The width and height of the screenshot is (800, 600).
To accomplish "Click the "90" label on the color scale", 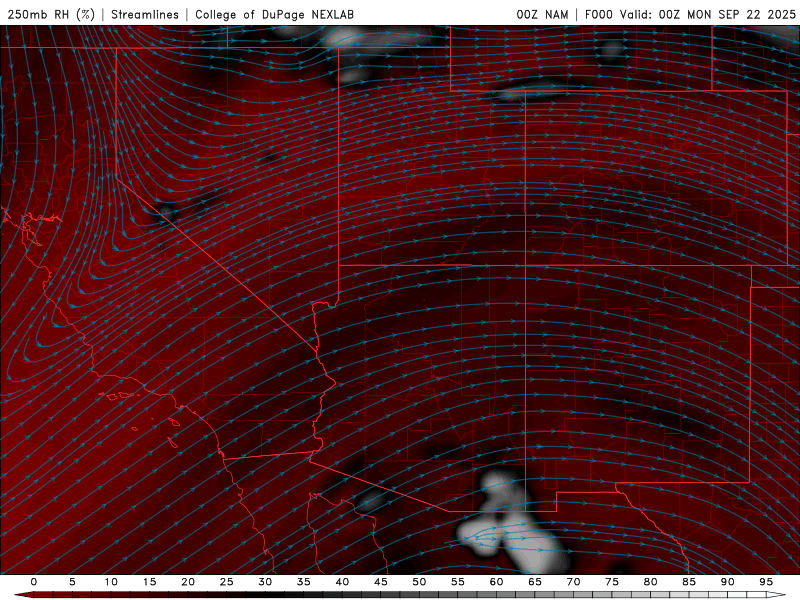I will click(x=728, y=582).
